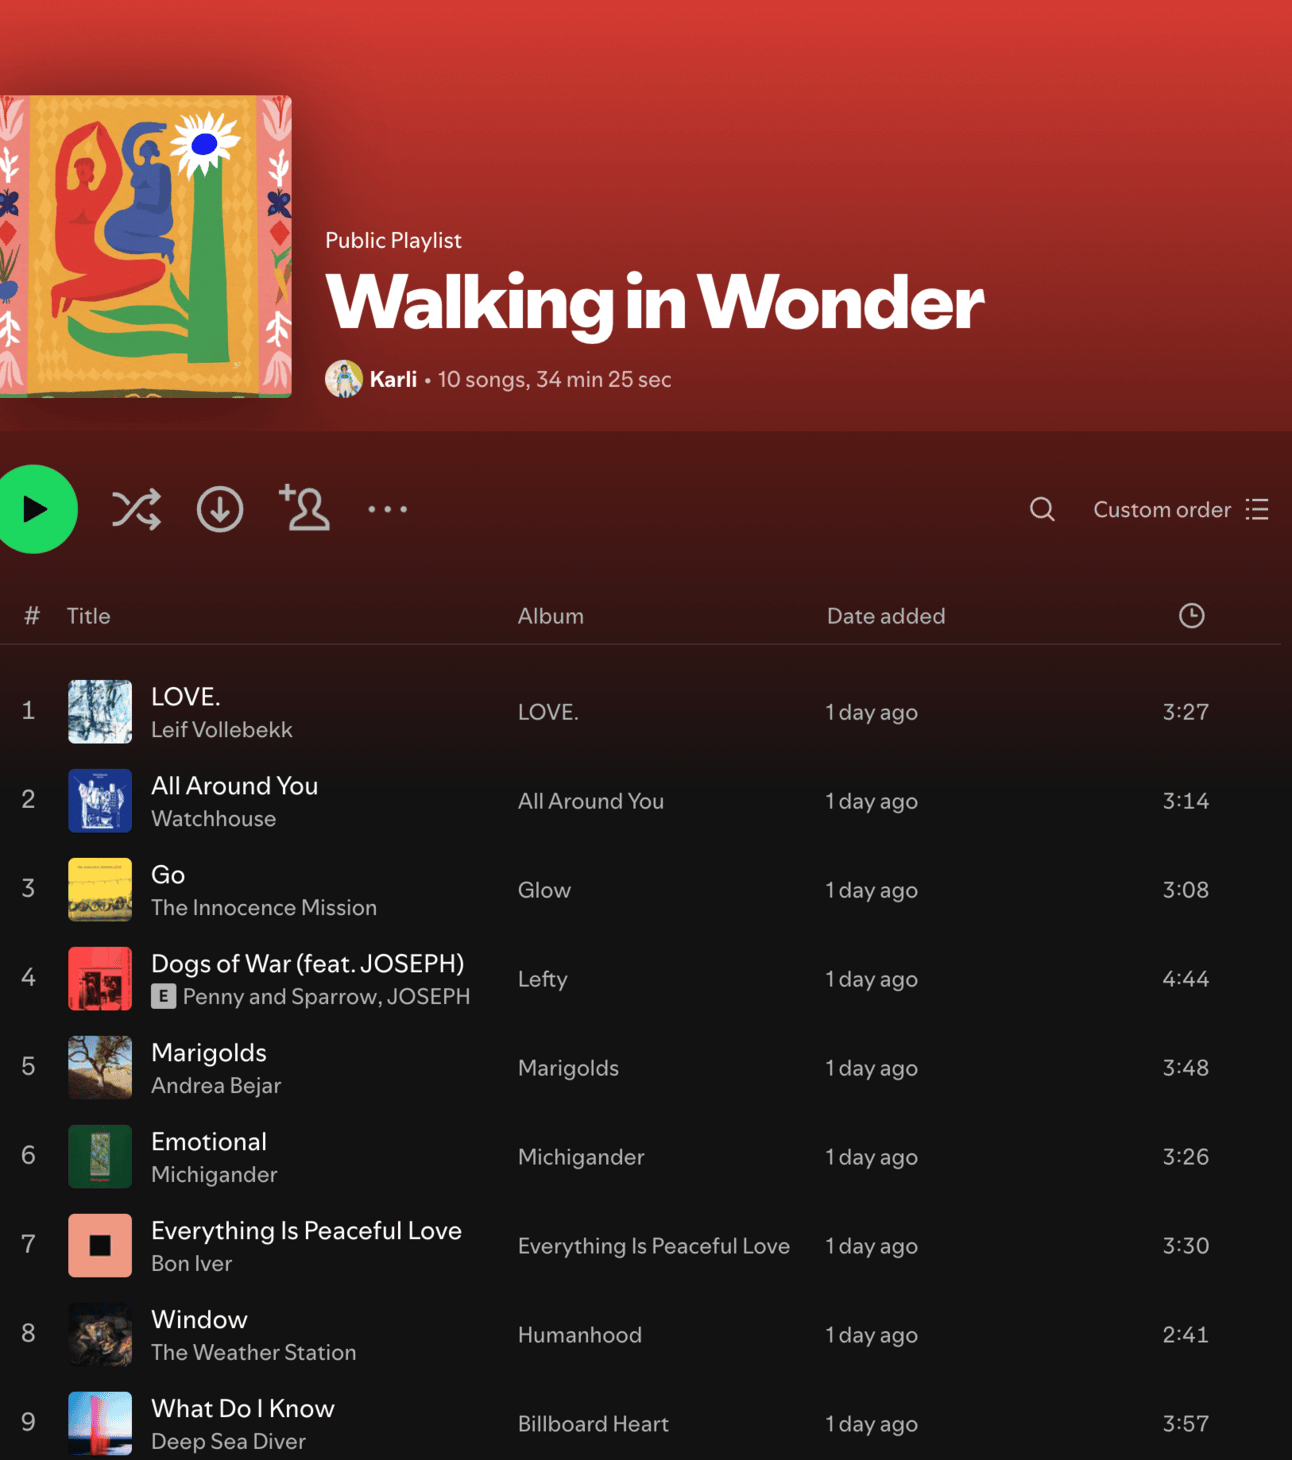The width and height of the screenshot is (1292, 1460).
Task: Search within the playlist
Action: (1042, 509)
